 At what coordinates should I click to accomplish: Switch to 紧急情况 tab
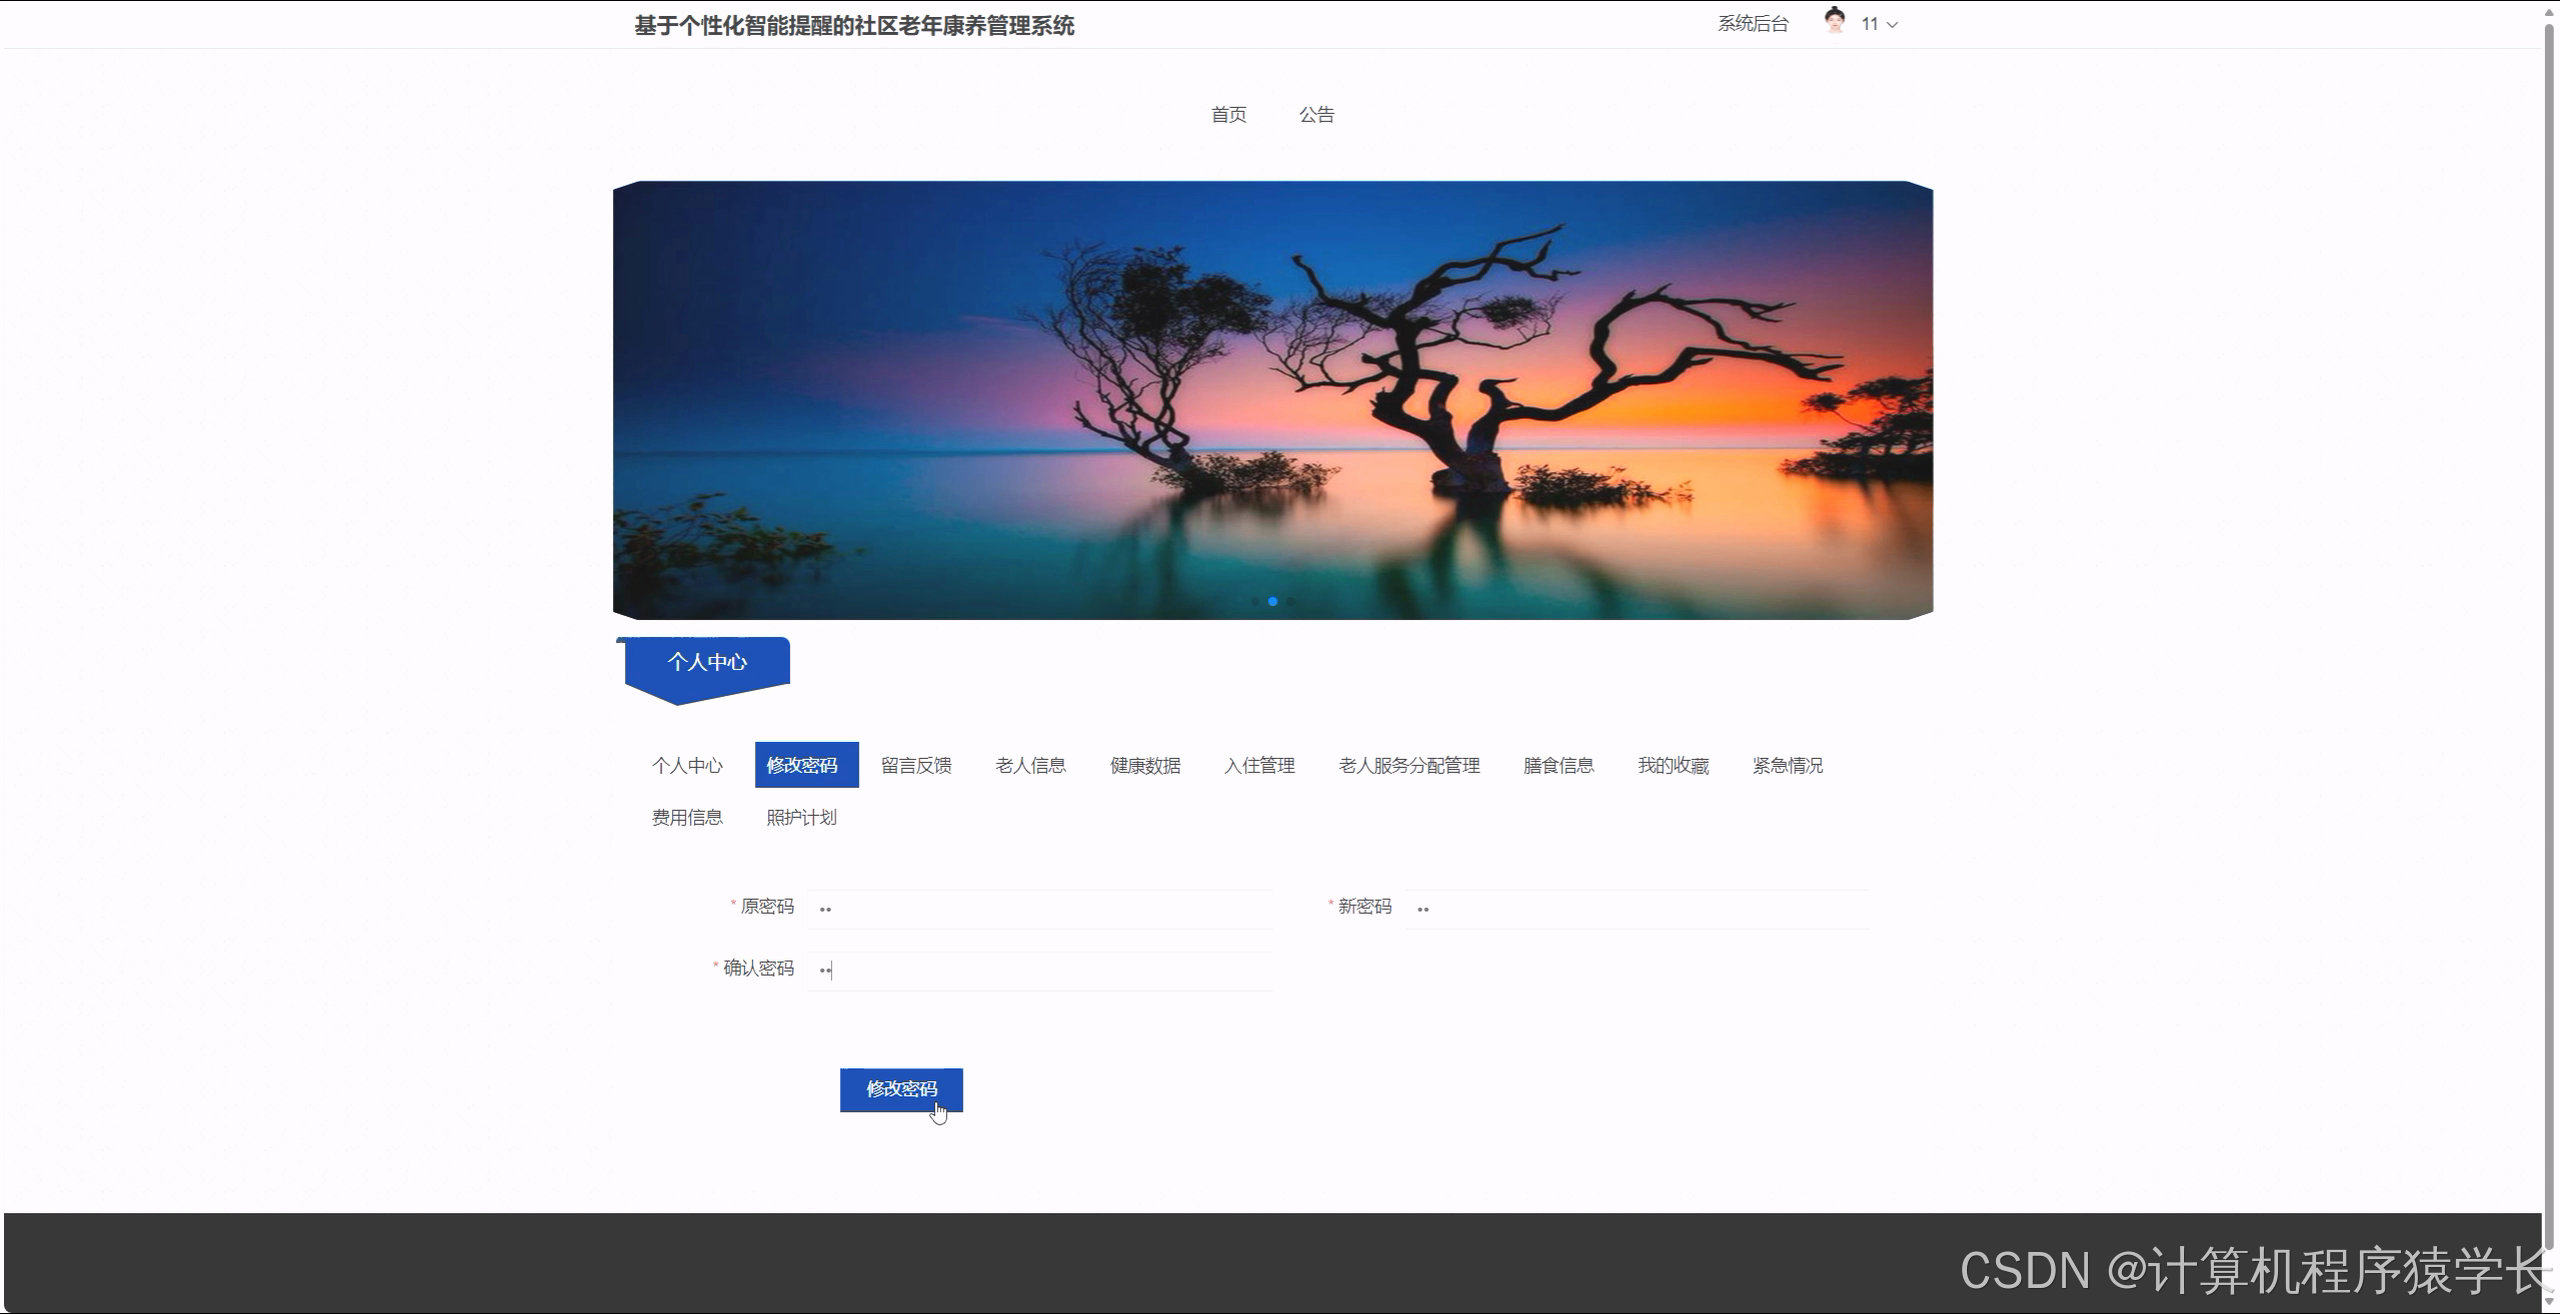coord(1787,765)
